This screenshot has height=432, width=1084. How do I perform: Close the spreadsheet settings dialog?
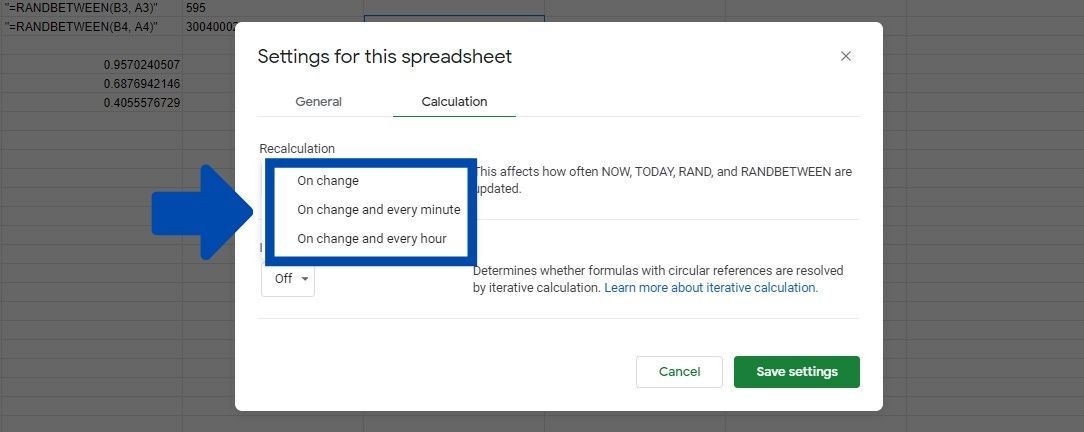click(846, 56)
